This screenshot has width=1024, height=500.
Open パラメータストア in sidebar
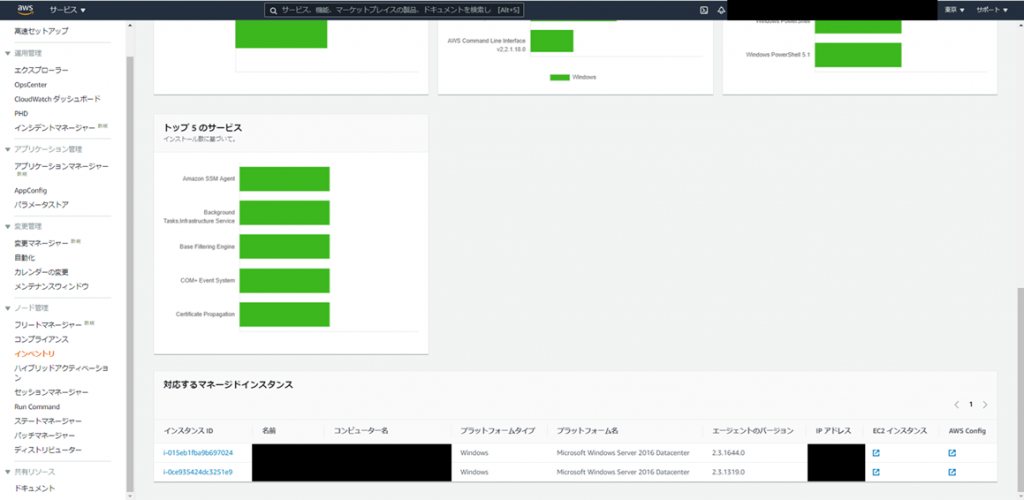(41, 205)
